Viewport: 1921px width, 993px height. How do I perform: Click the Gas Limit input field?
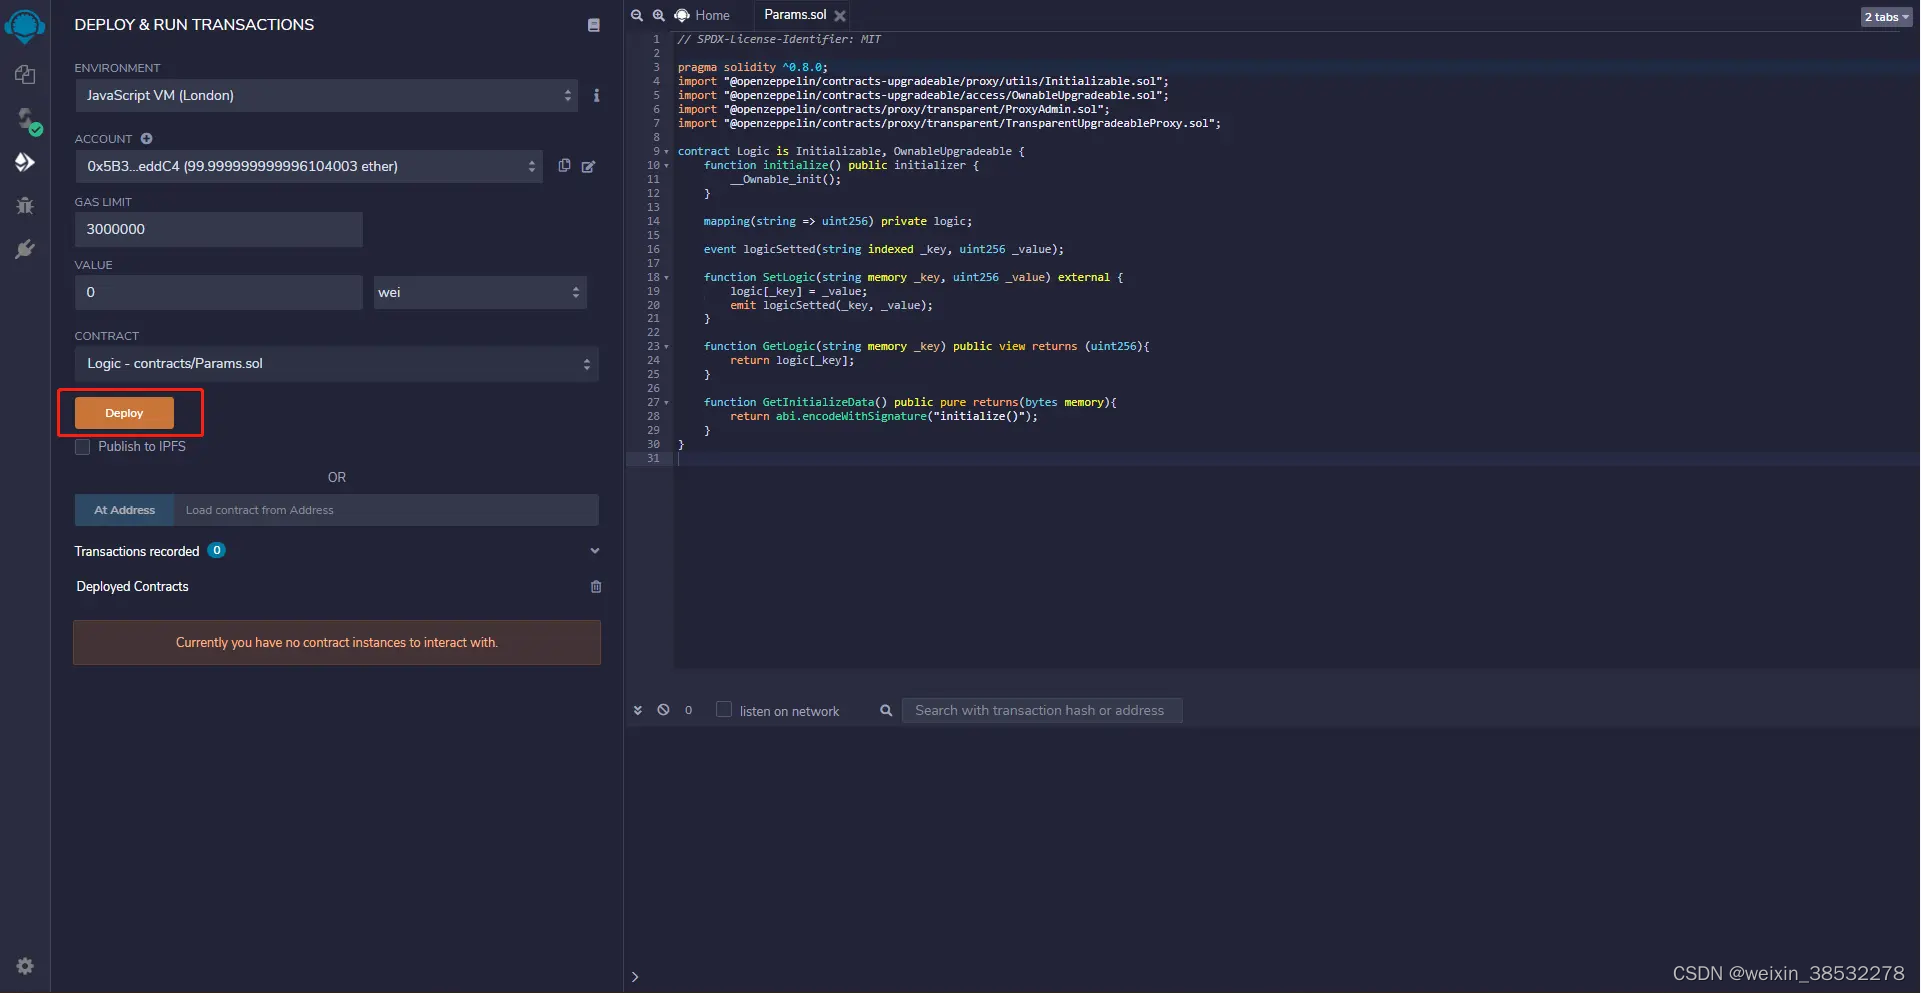(x=219, y=229)
